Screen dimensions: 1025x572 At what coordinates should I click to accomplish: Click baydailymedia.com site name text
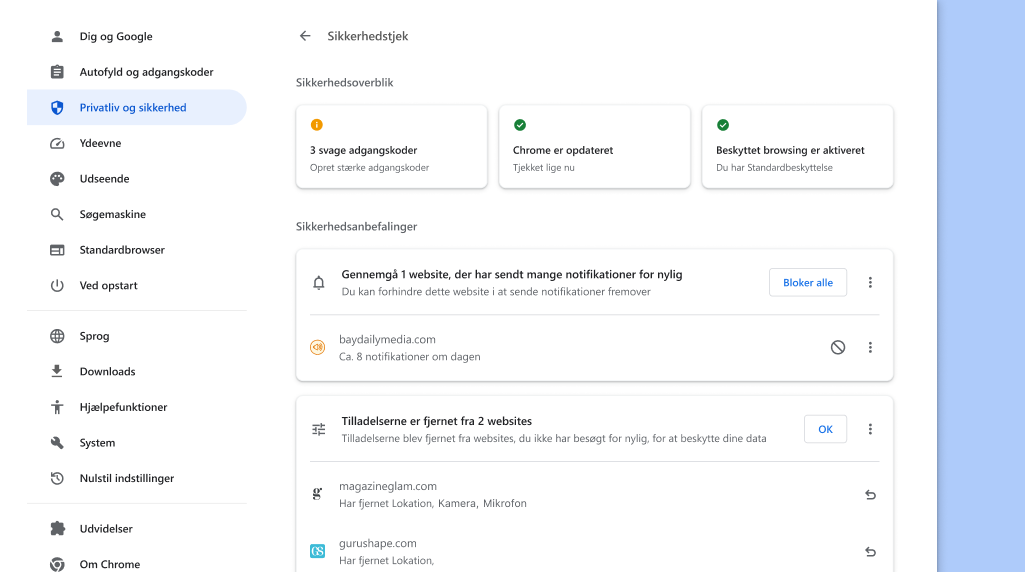pos(387,339)
